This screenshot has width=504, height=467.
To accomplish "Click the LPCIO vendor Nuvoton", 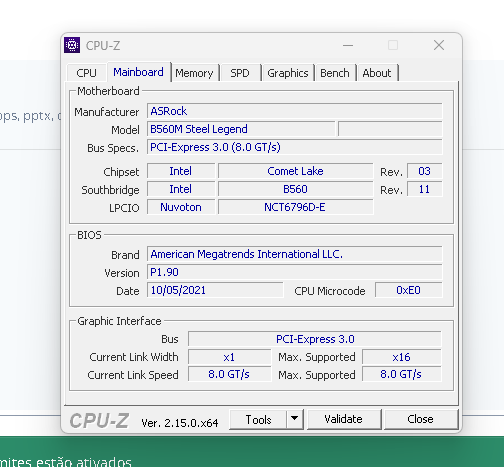I will (181, 207).
